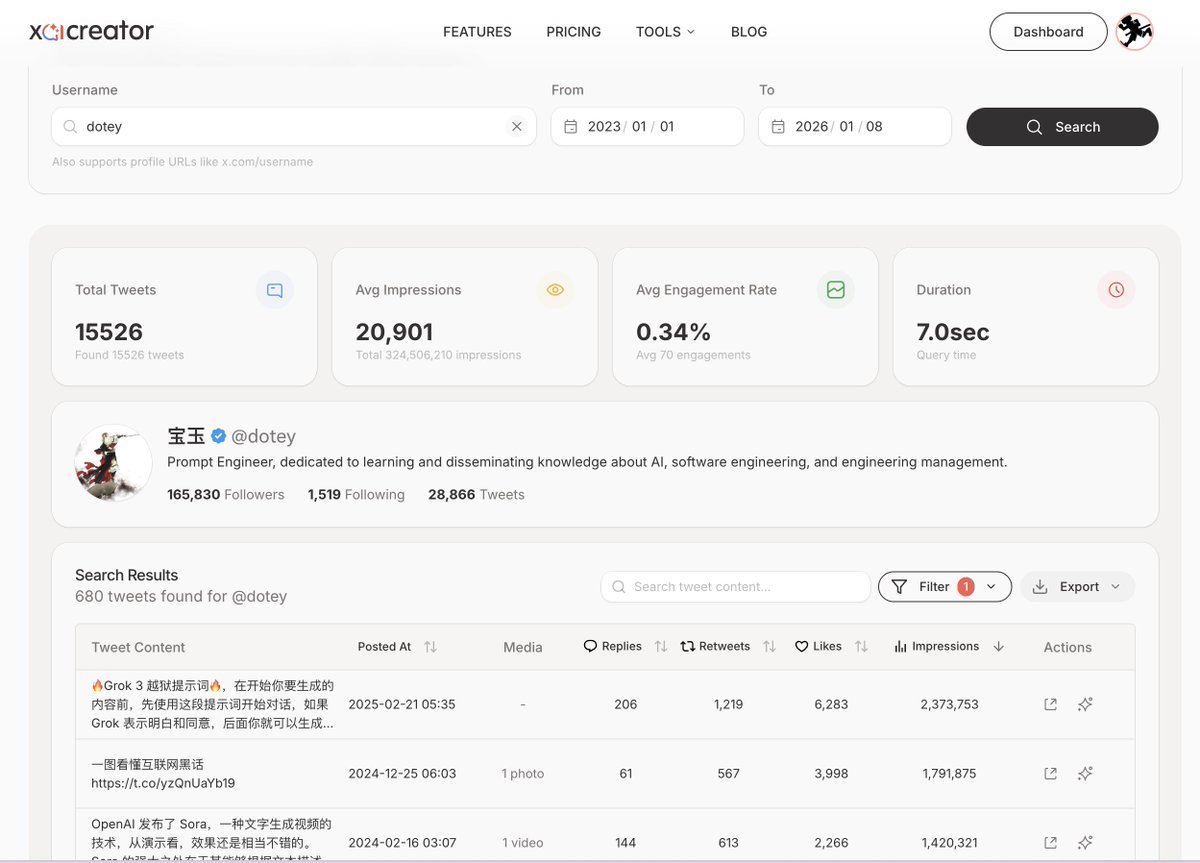Click the 2025-02-21 05:35 date cell
This screenshot has height=863, width=1200.
[x=402, y=704]
